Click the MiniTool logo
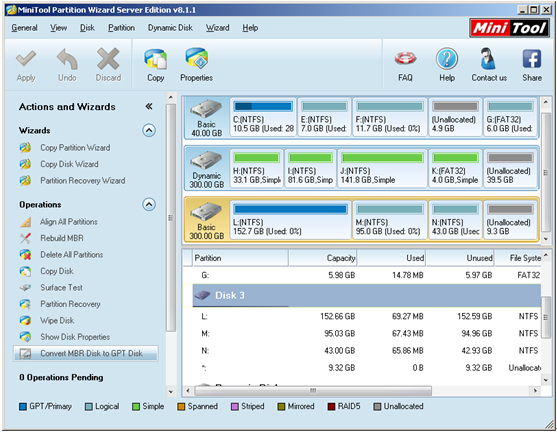This screenshot has width=557, height=432. click(509, 28)
